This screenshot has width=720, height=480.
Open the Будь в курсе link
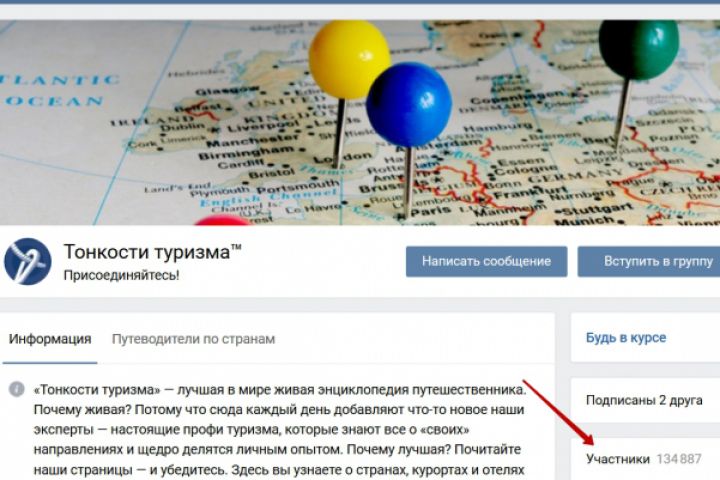pos(626,338)
